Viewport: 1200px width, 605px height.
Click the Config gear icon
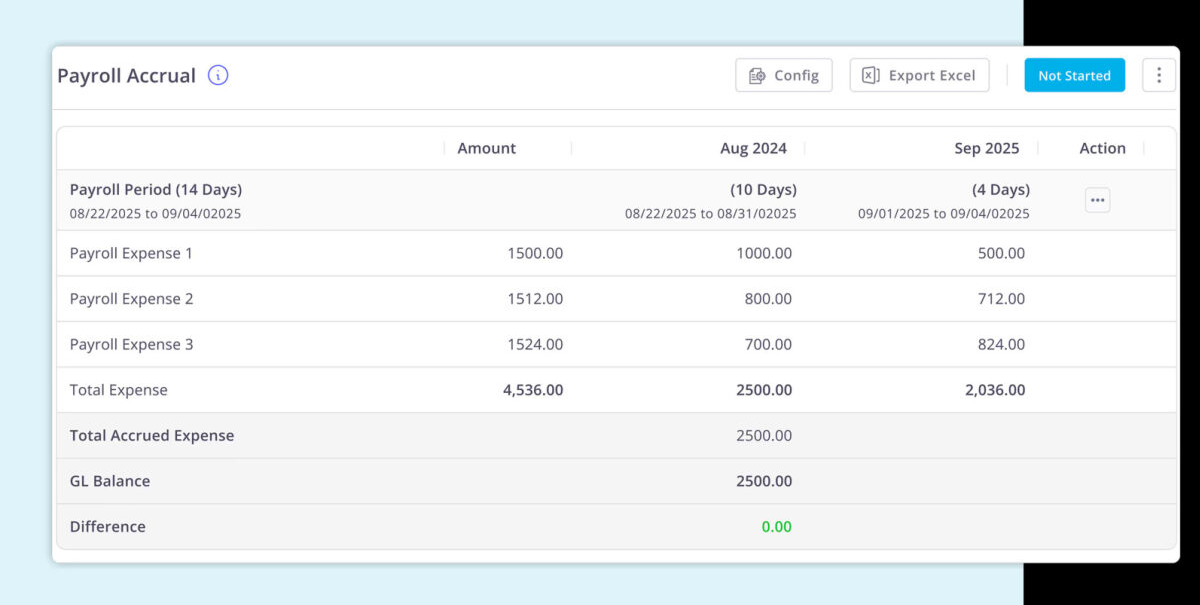pyautogui.click(x=758, y=74)
